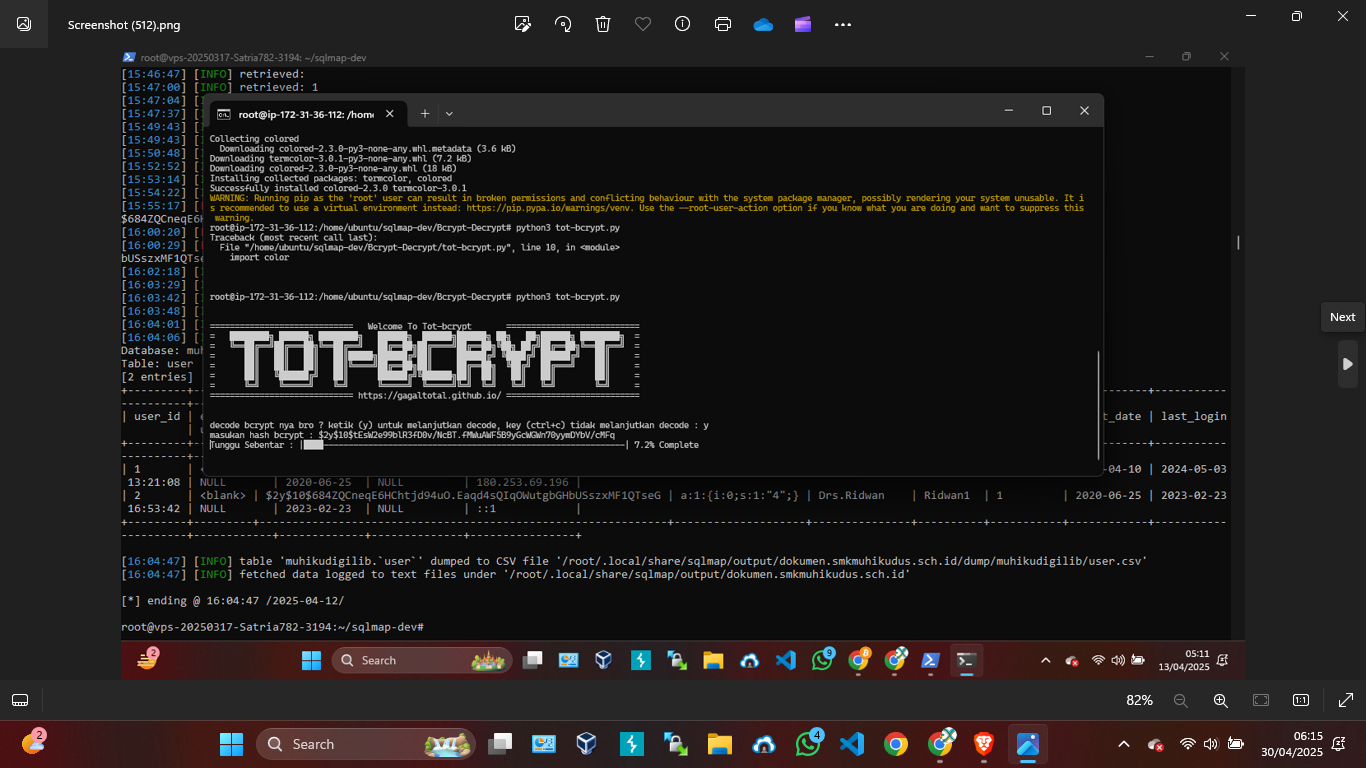Show actual size with the 1:1 icon
Viewport: 1366px width, 768px height.
click(1301, 700)
